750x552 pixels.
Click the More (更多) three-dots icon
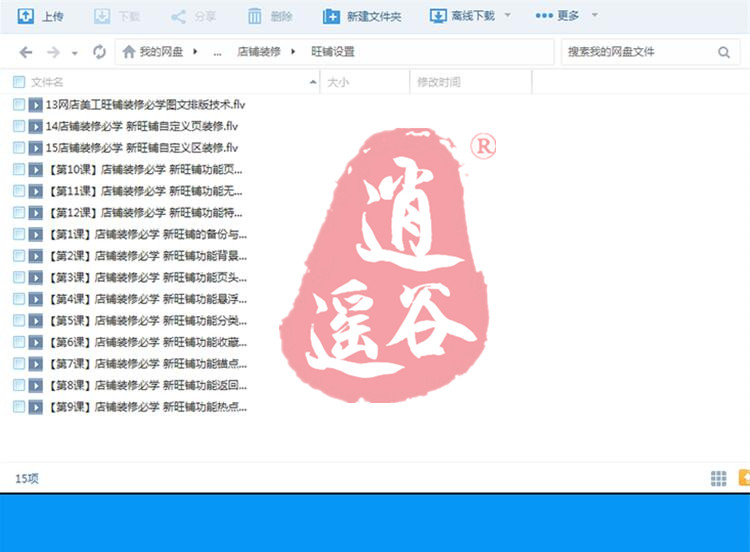coord(544,16)
